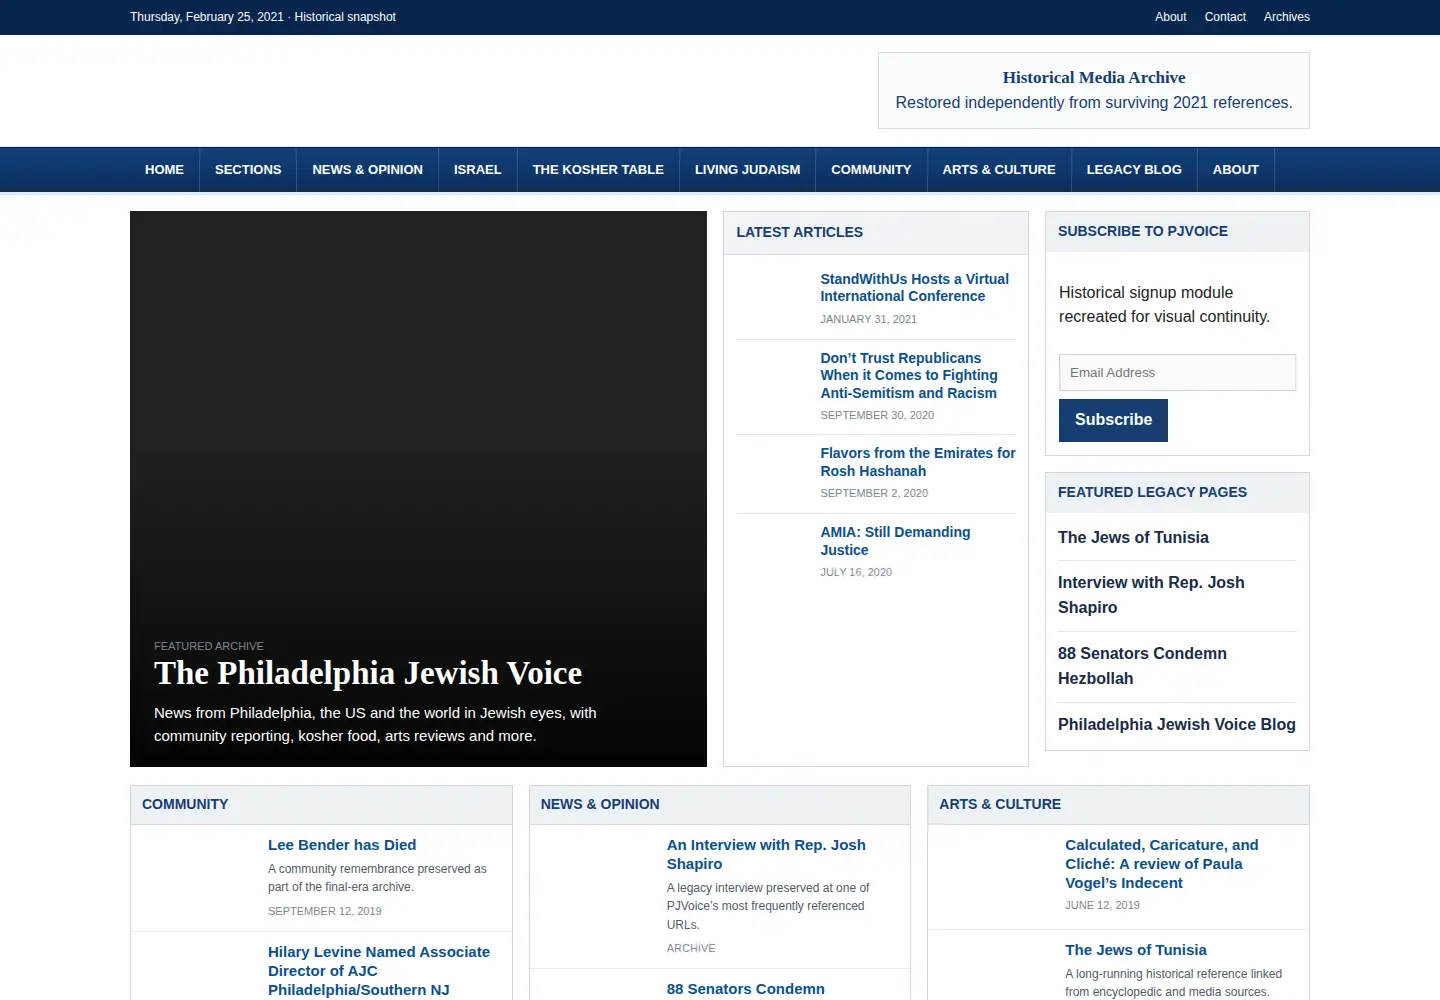Open Hilary Levine Named Associate Director article
This screenshot has height=1000, width=1440.
379,971
